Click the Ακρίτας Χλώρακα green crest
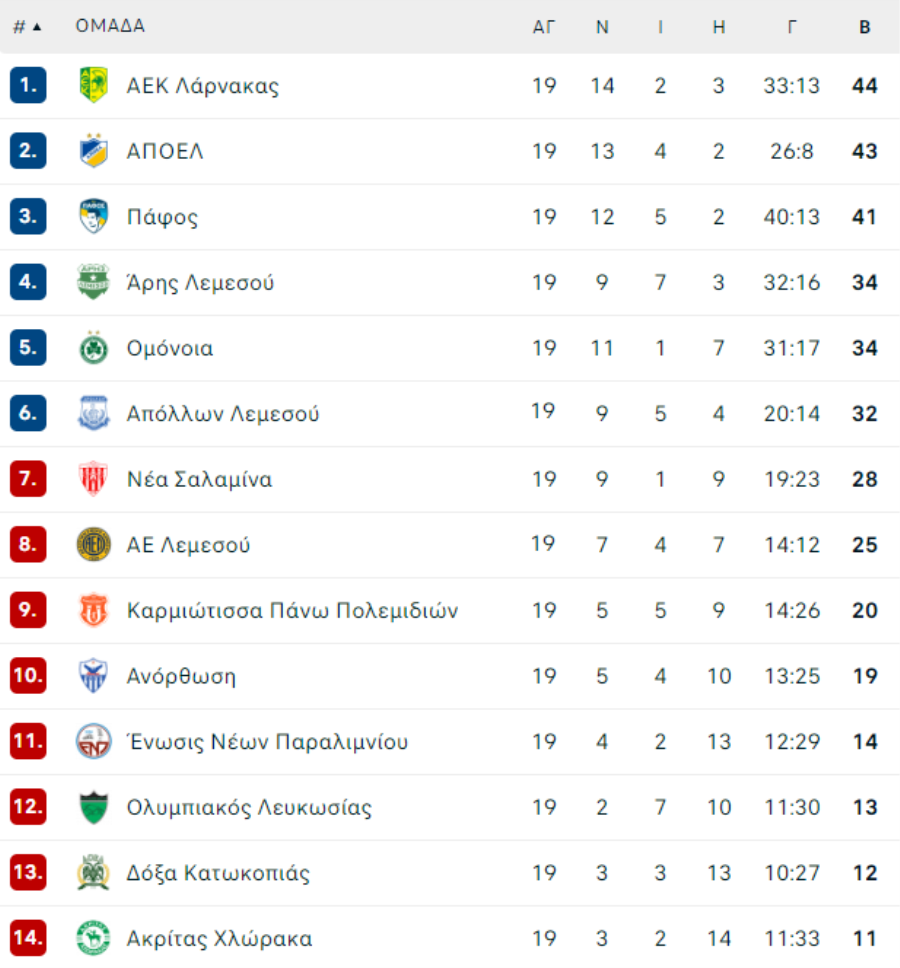 pos(94,938)
